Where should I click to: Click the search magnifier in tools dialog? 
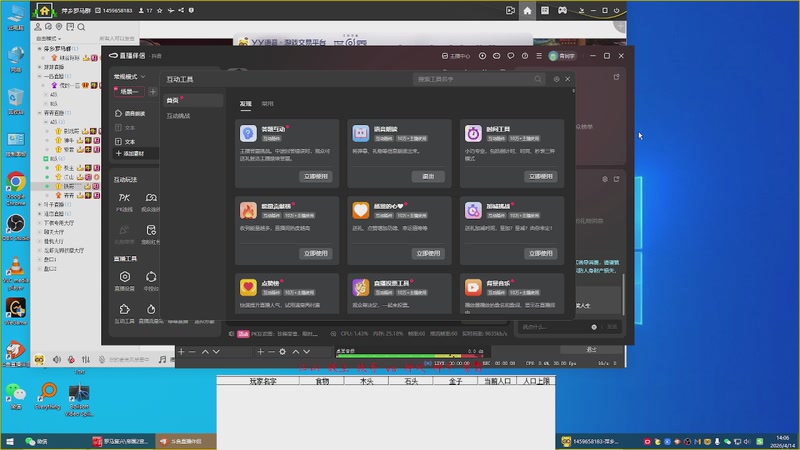[x=538, y=79]
